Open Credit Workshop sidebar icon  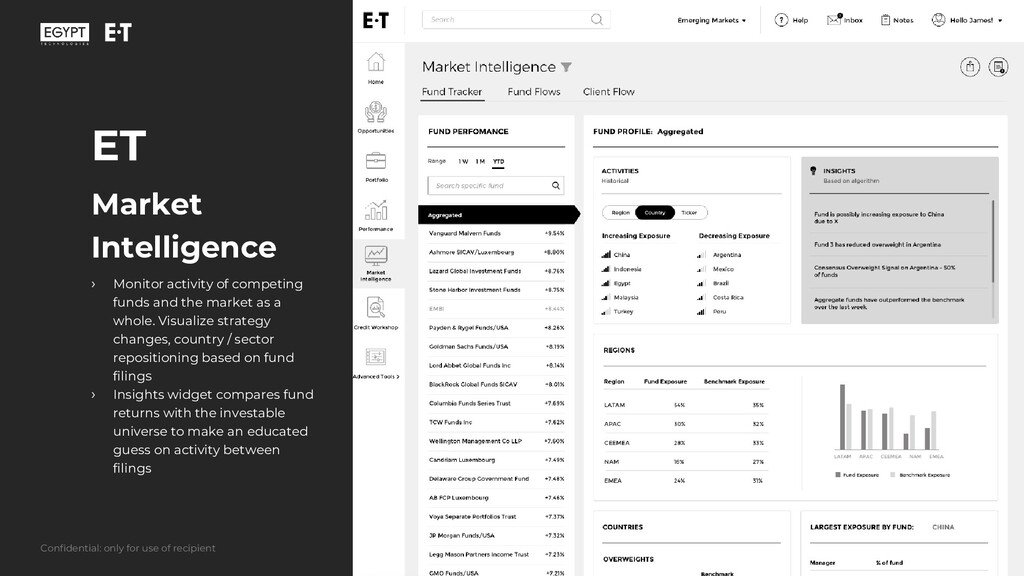click(x=376, y=308)
